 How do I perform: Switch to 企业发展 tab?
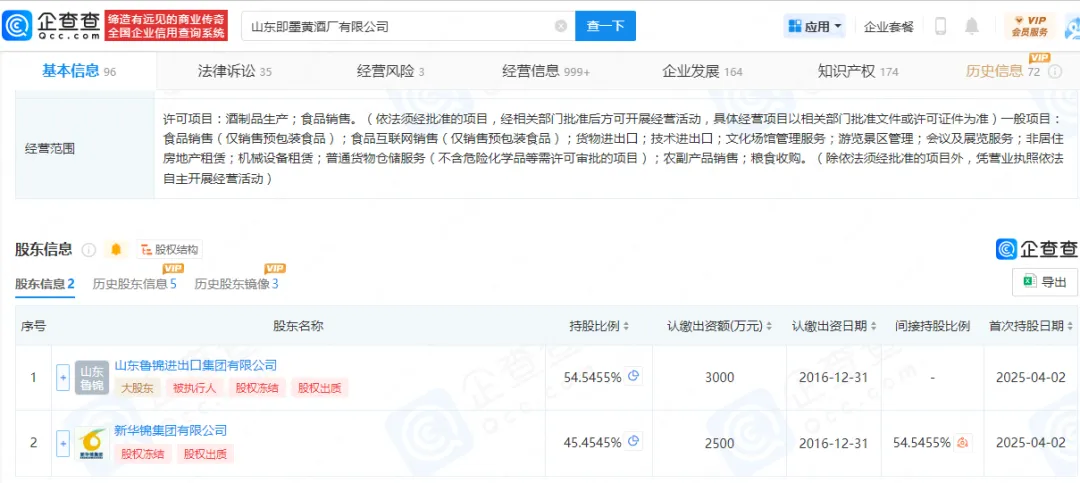coord(702,71)
